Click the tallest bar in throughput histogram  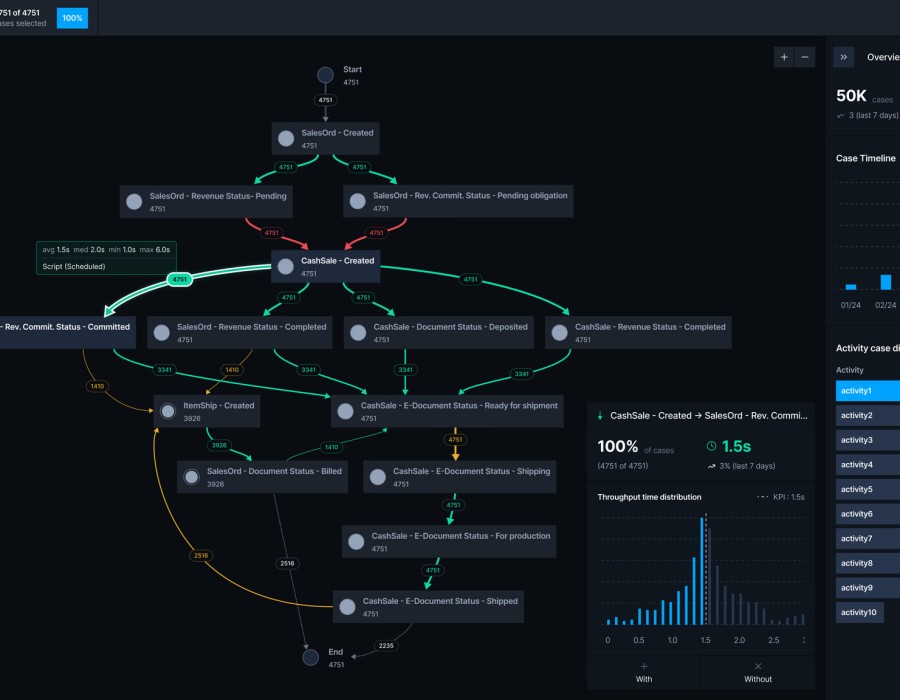point(701,570)
